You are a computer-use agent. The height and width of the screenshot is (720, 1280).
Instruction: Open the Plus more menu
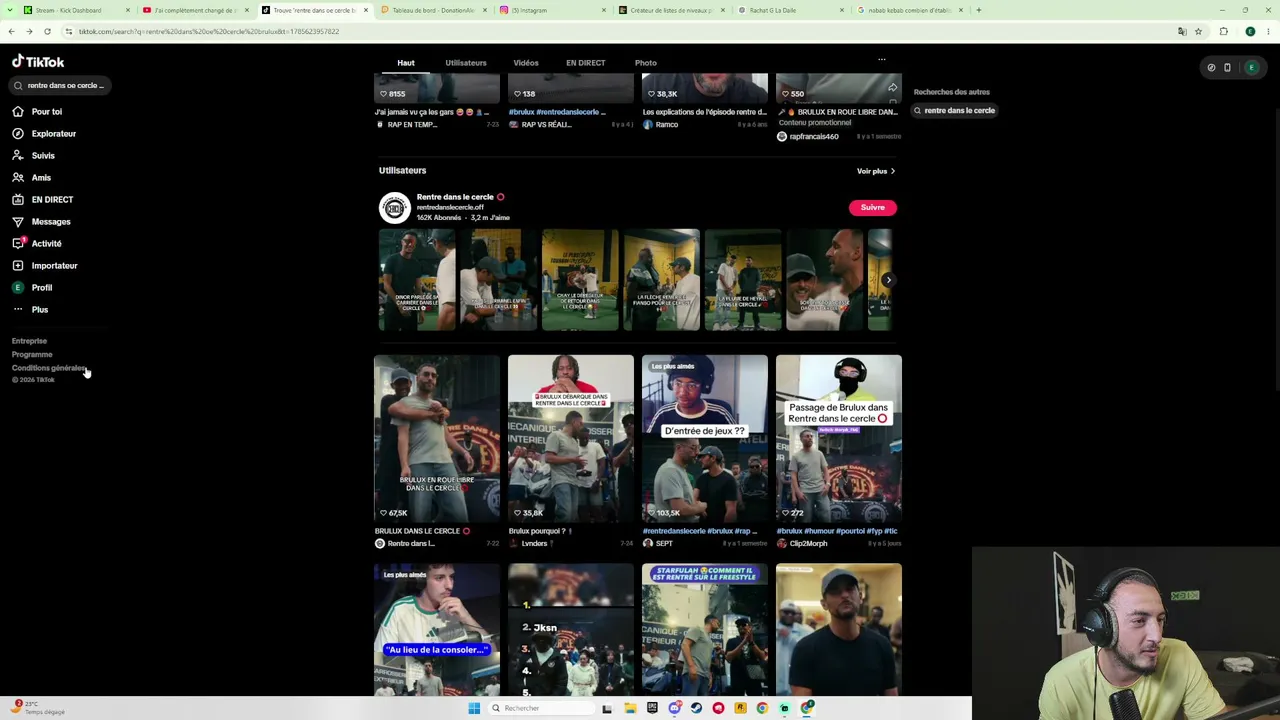coord(30,309)
